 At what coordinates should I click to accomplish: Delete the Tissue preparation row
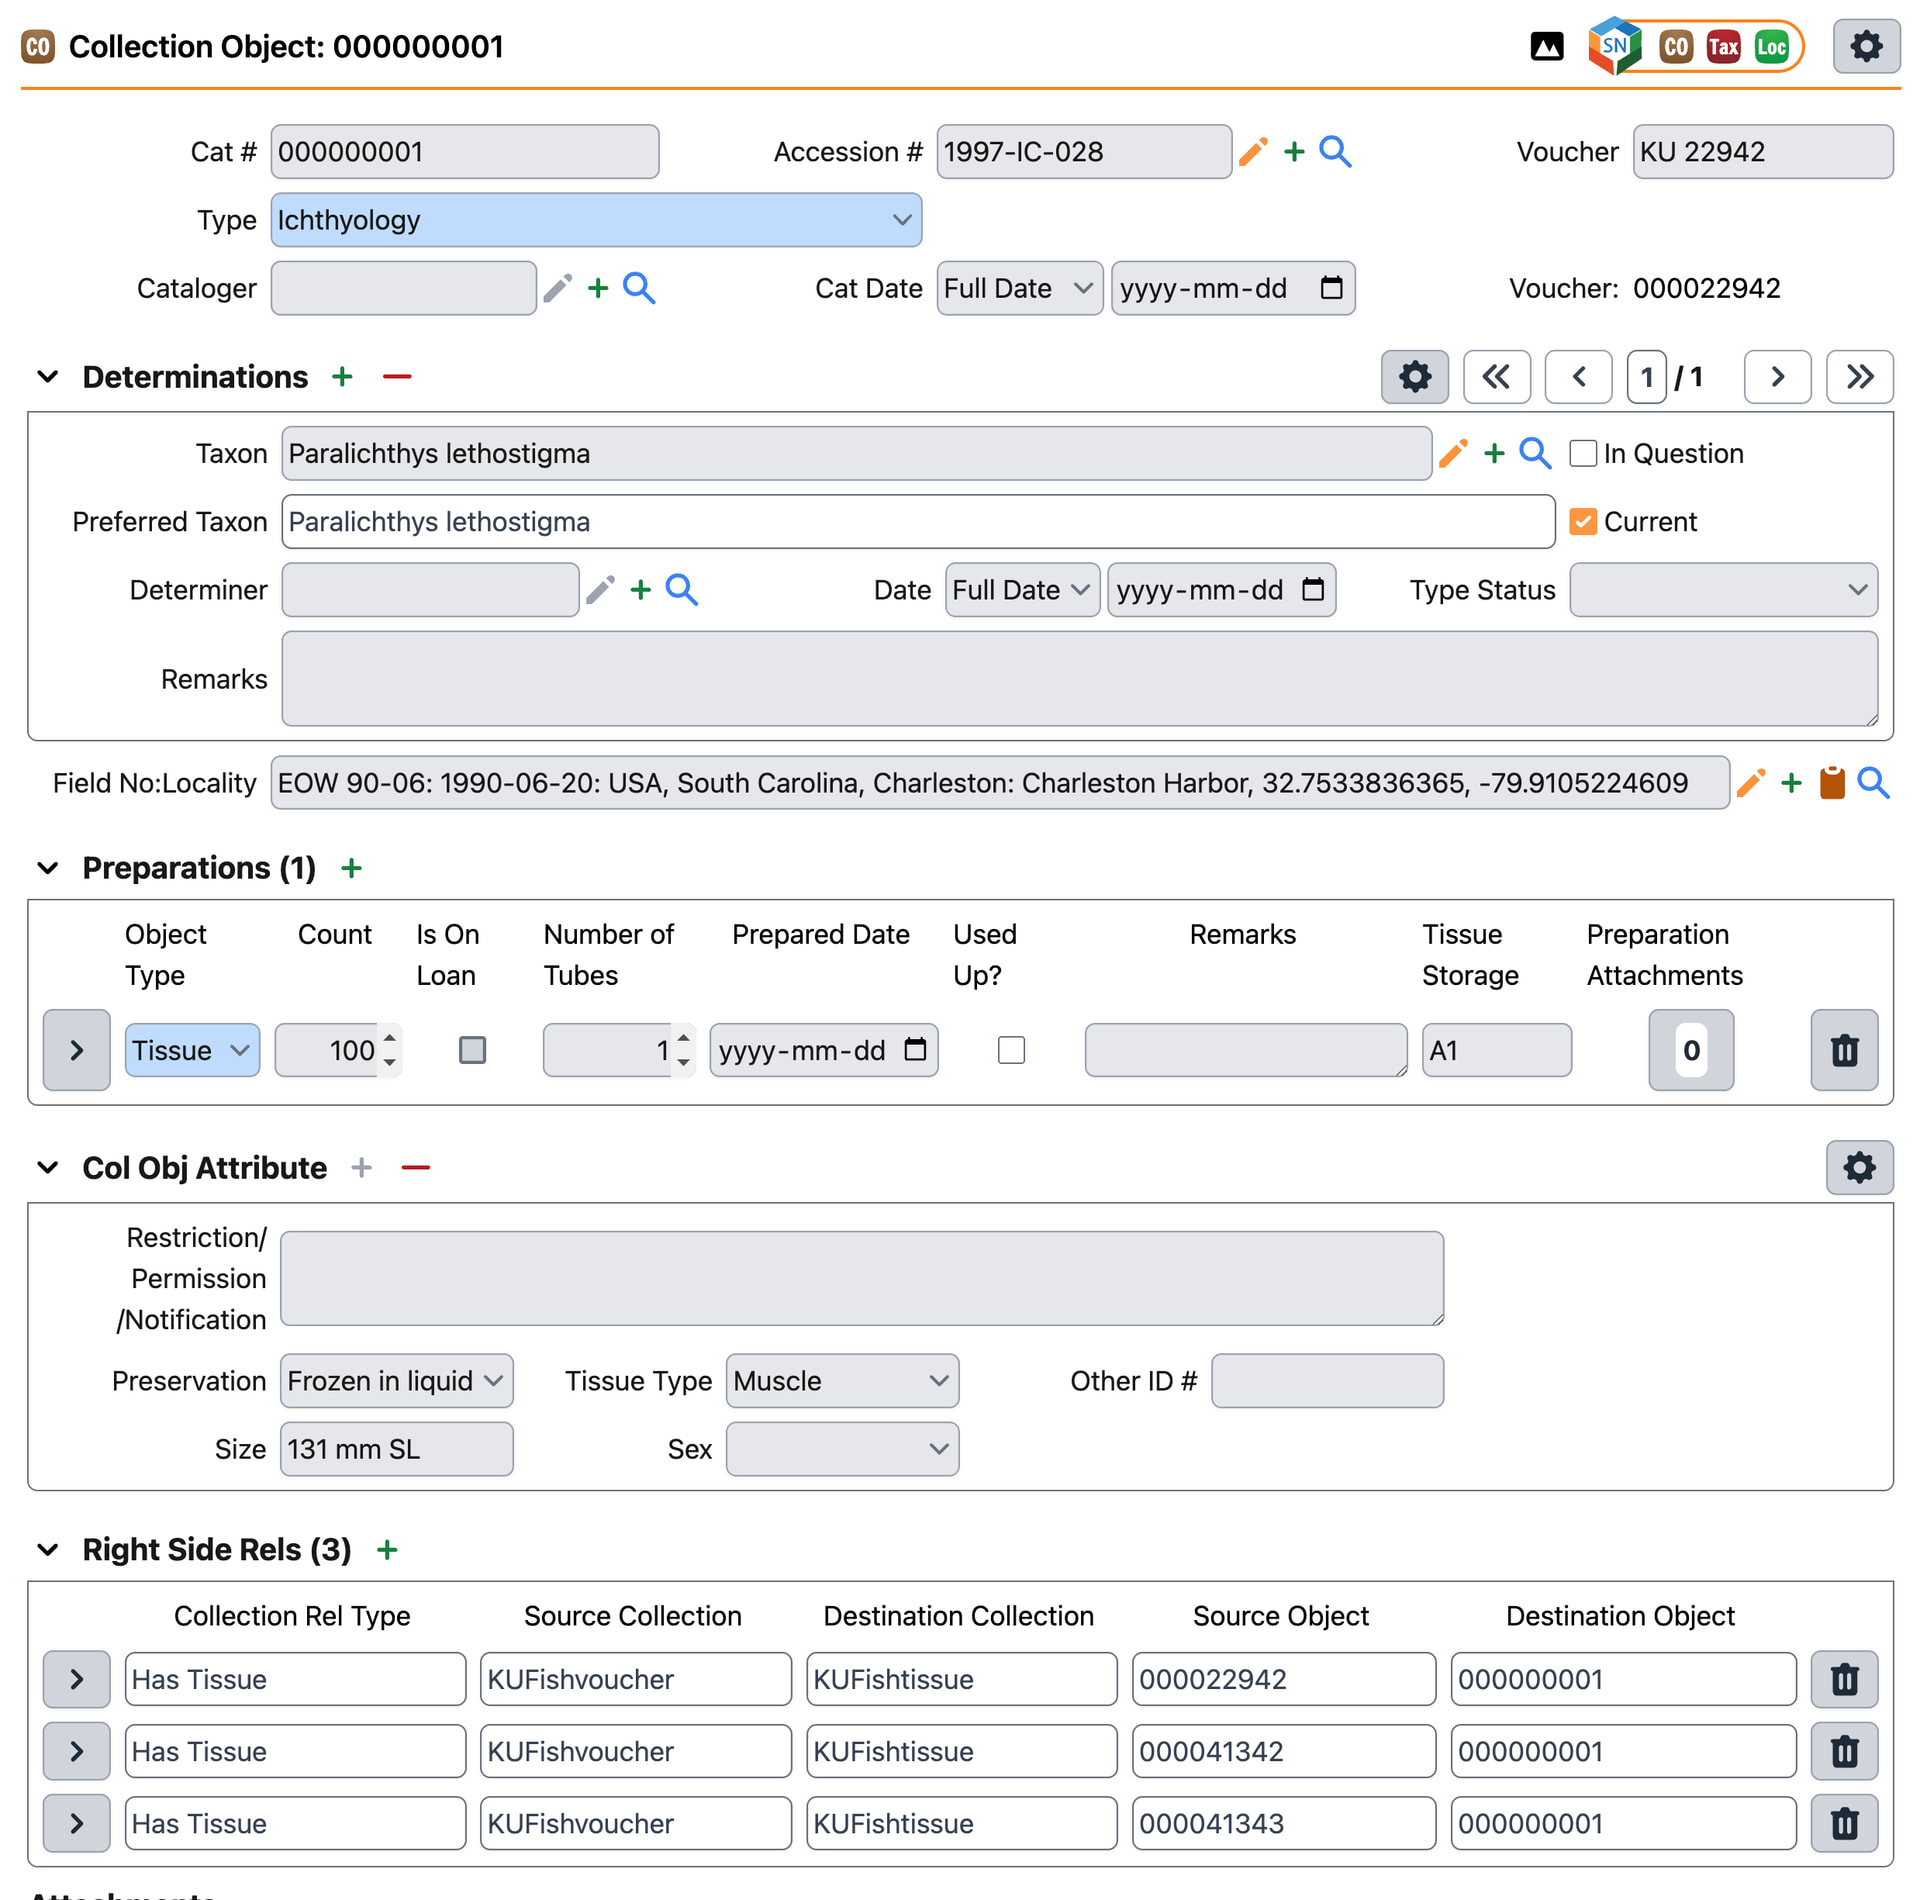[x=1844, y=1050]
